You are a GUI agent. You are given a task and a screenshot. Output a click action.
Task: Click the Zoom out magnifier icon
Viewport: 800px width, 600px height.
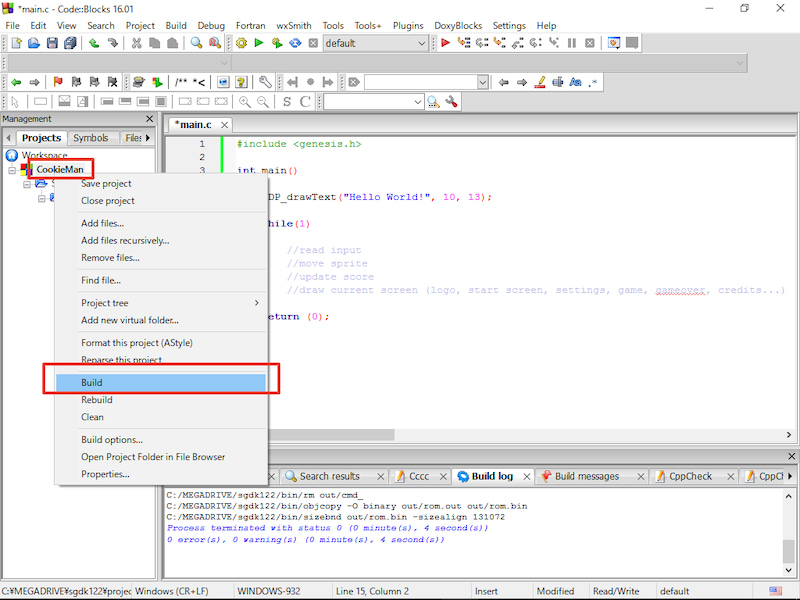pos(263,102)
